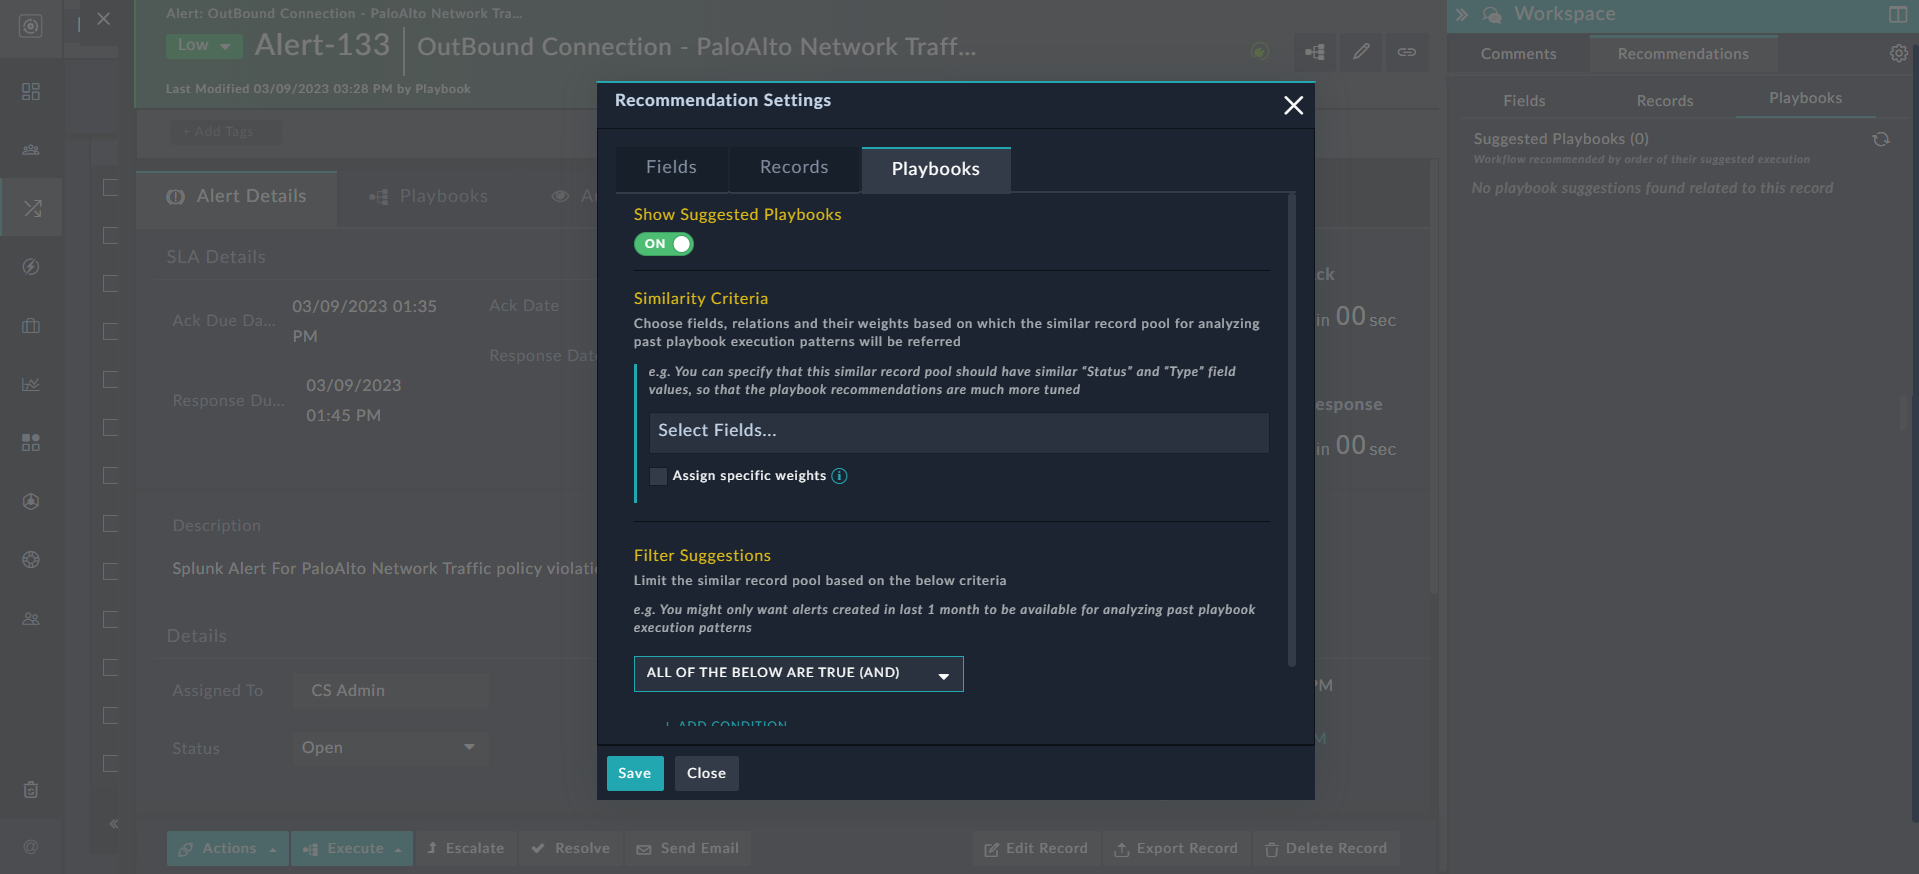Image resolution: width=1919 pixels, height=874 pixels.
Task: Click the Filter Suggestions heading
Action: (702, 556)
